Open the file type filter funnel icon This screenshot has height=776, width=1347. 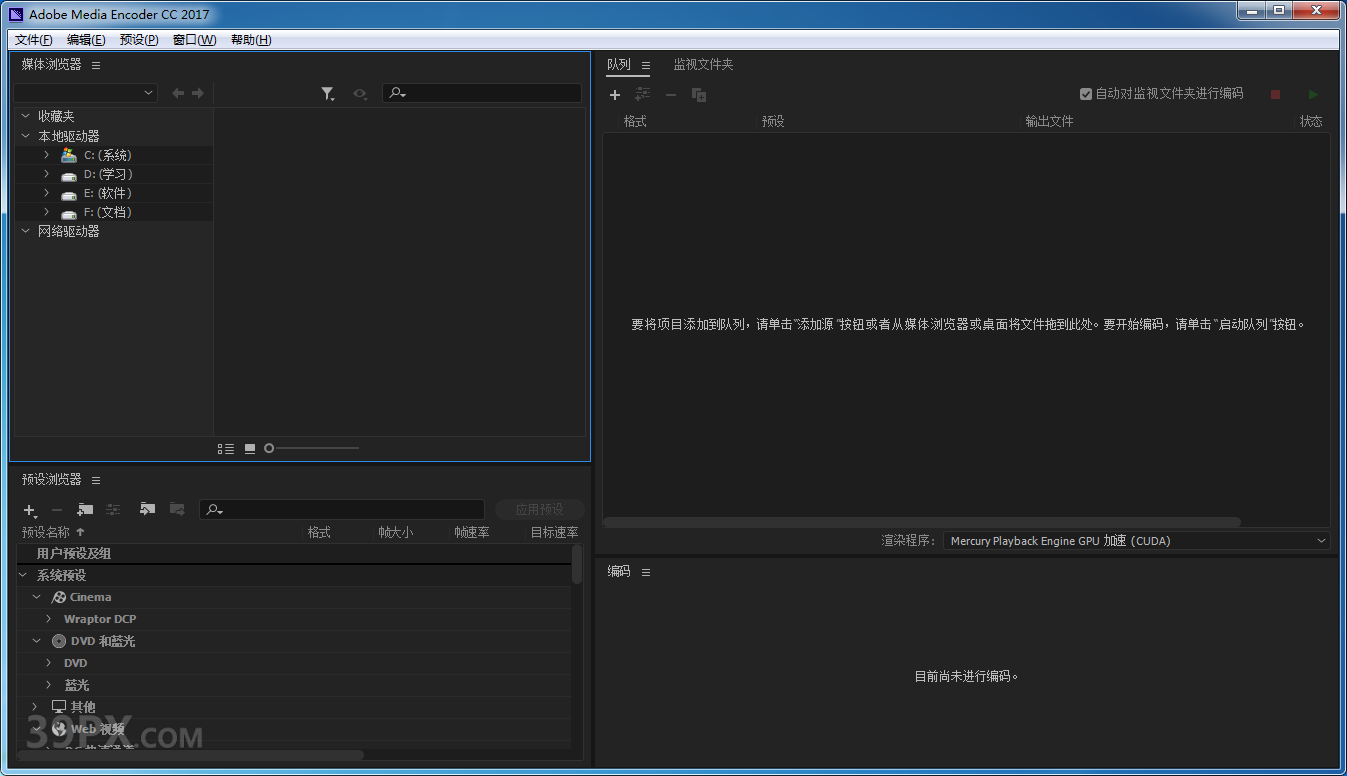pos(328,94)
